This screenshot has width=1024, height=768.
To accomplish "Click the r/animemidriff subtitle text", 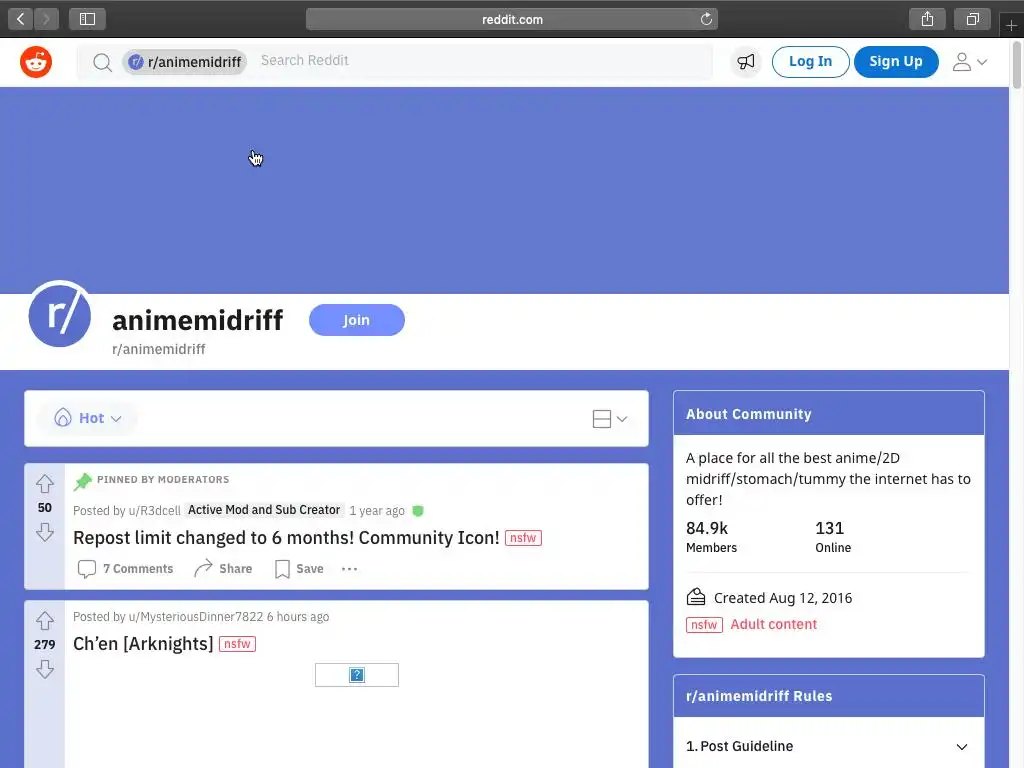I will (159, 349).
